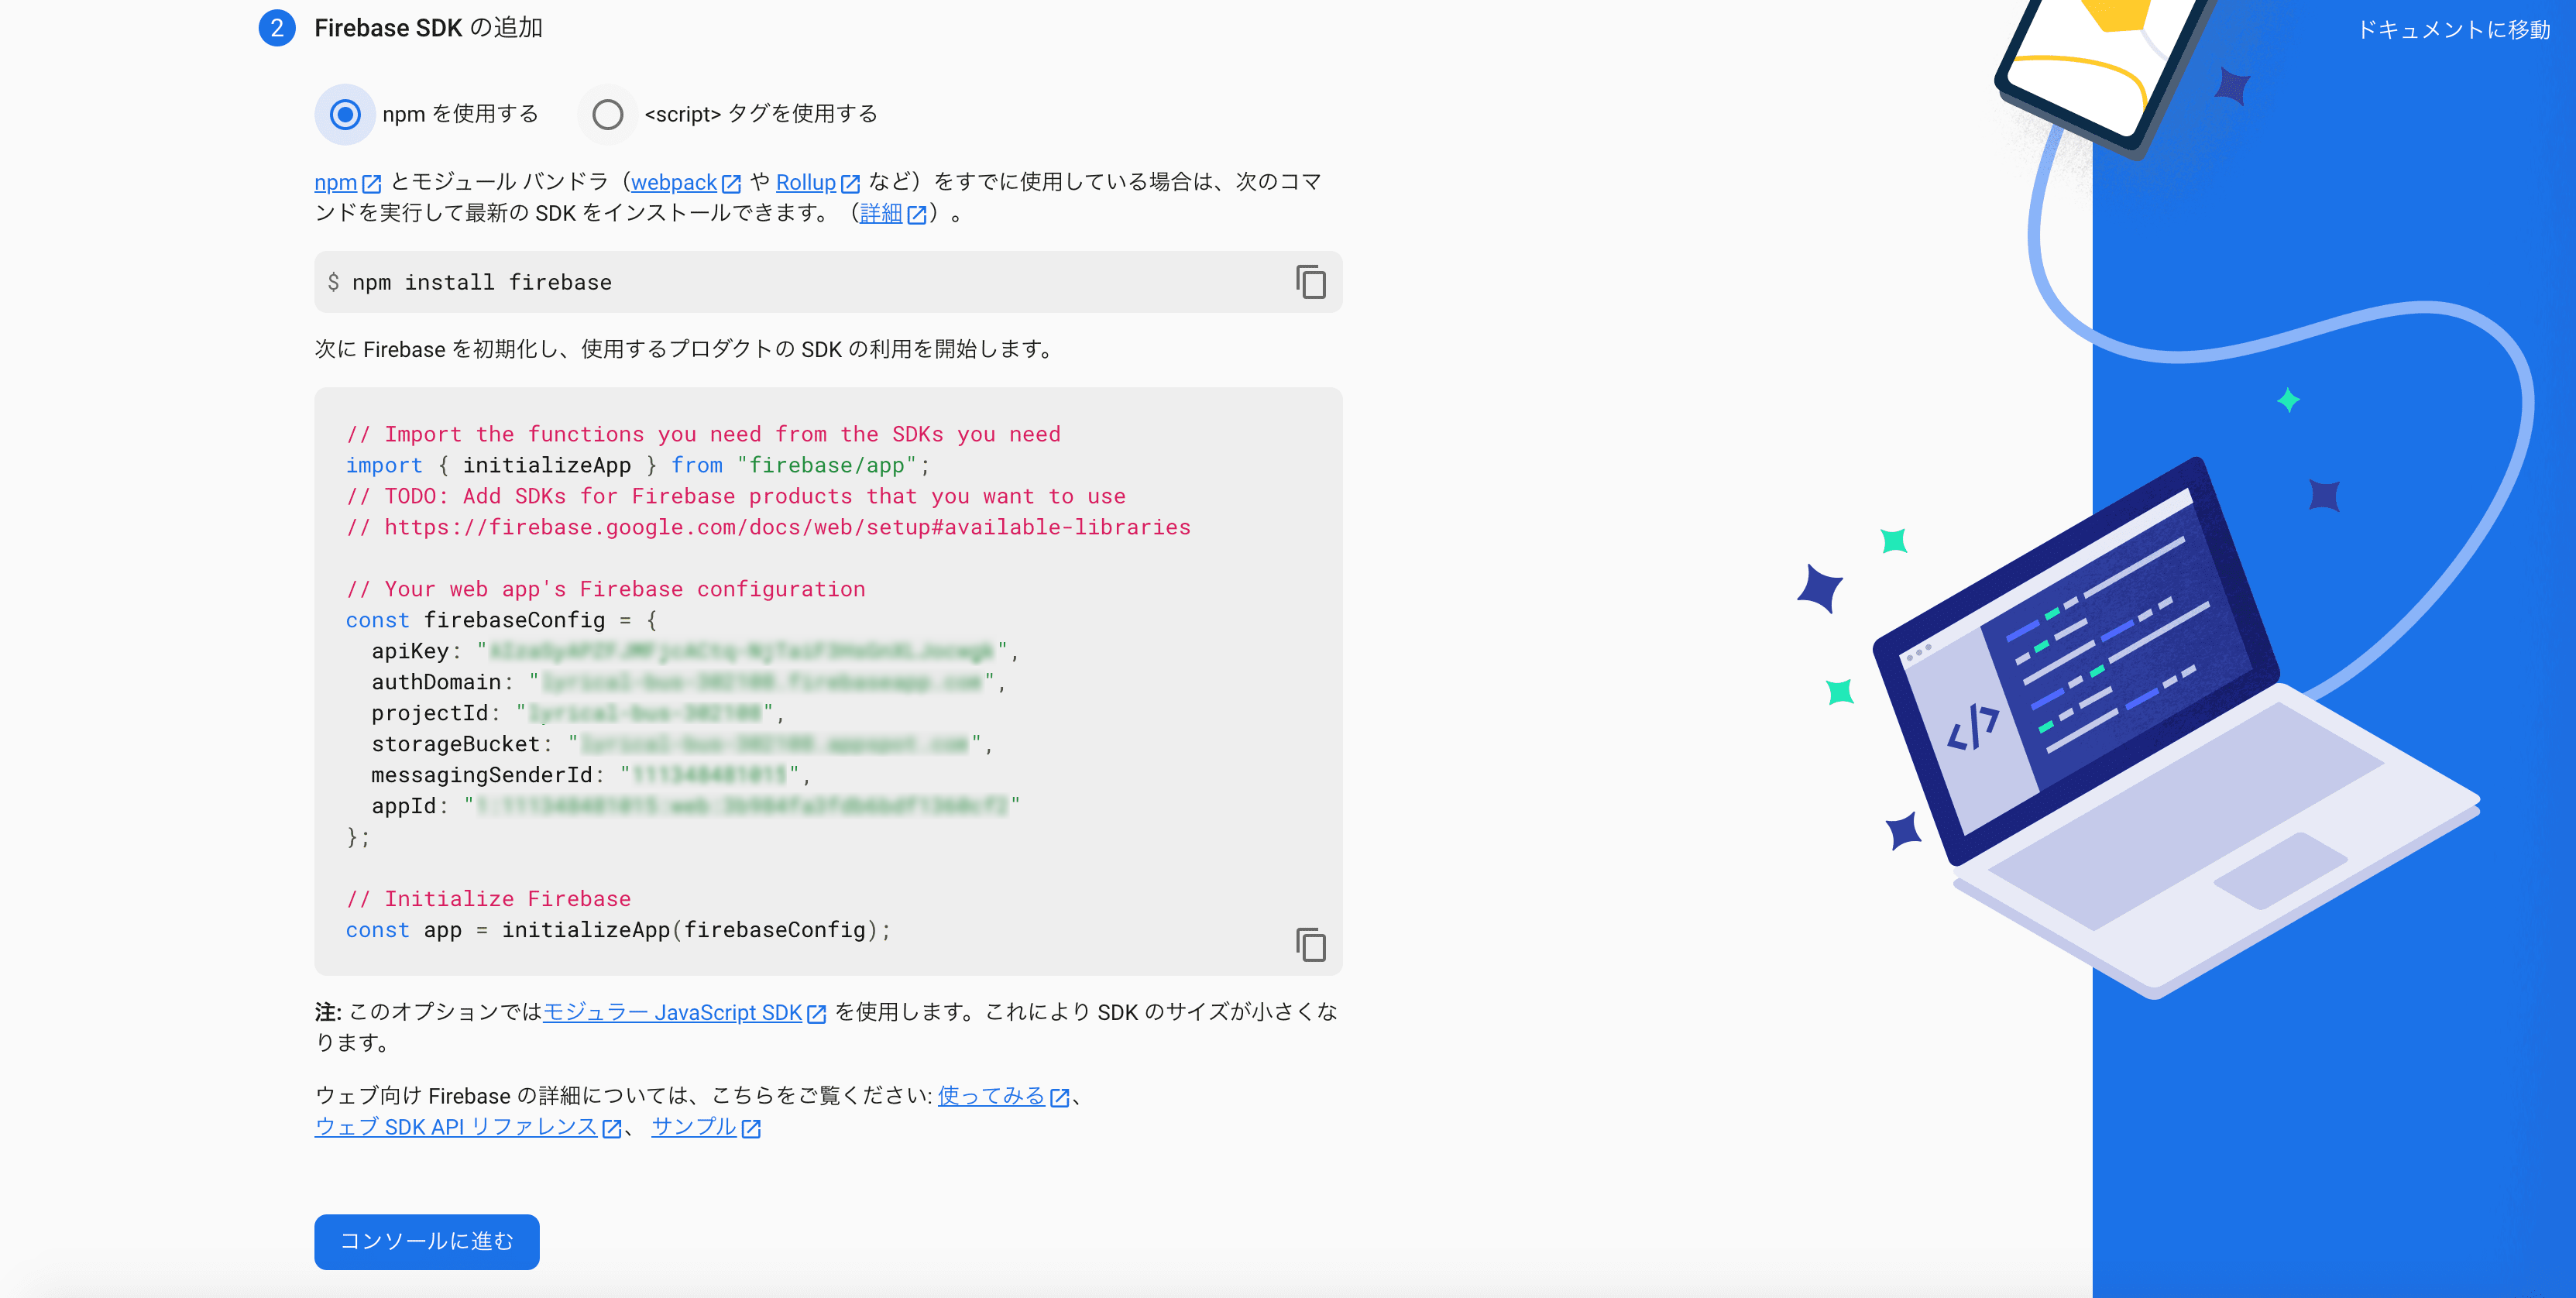Click the step 2 numbered circle indicator
Image resolution: width=2576 pixels, height=1298 pixels.
(x=277, y=29)
